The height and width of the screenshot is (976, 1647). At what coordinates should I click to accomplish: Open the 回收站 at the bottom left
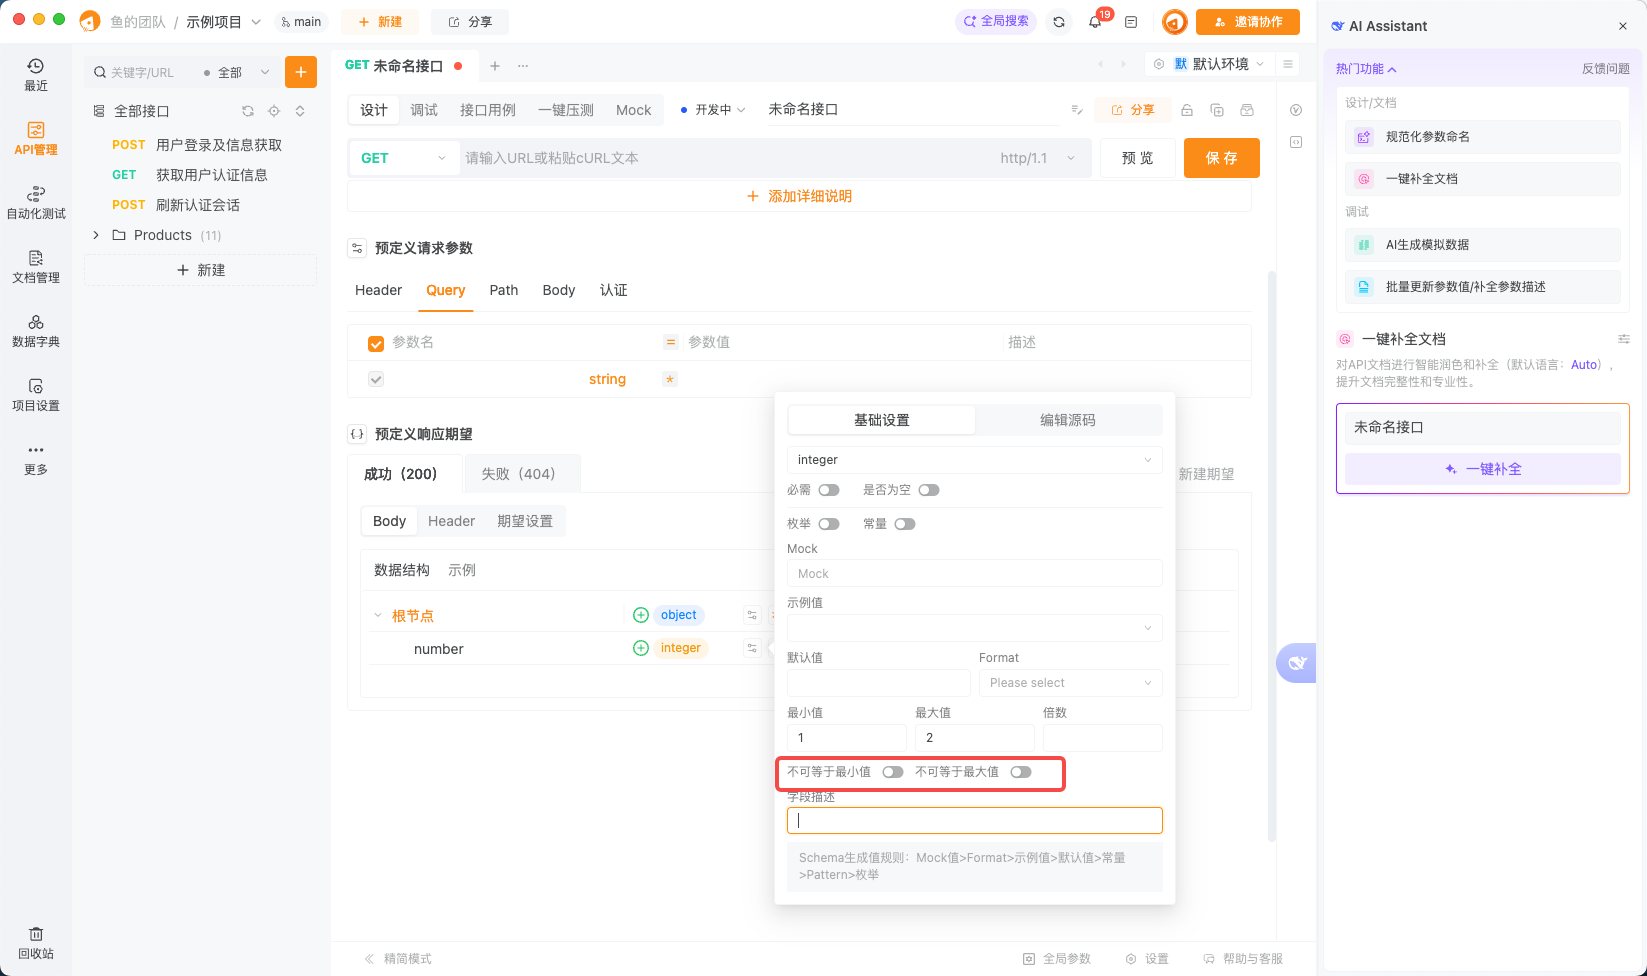(x=35, y=941)
